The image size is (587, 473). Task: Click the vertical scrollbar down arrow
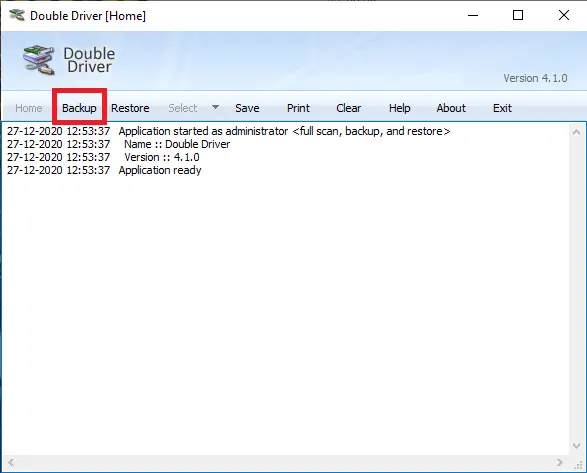pyautogui.click(x=577, y=445)
